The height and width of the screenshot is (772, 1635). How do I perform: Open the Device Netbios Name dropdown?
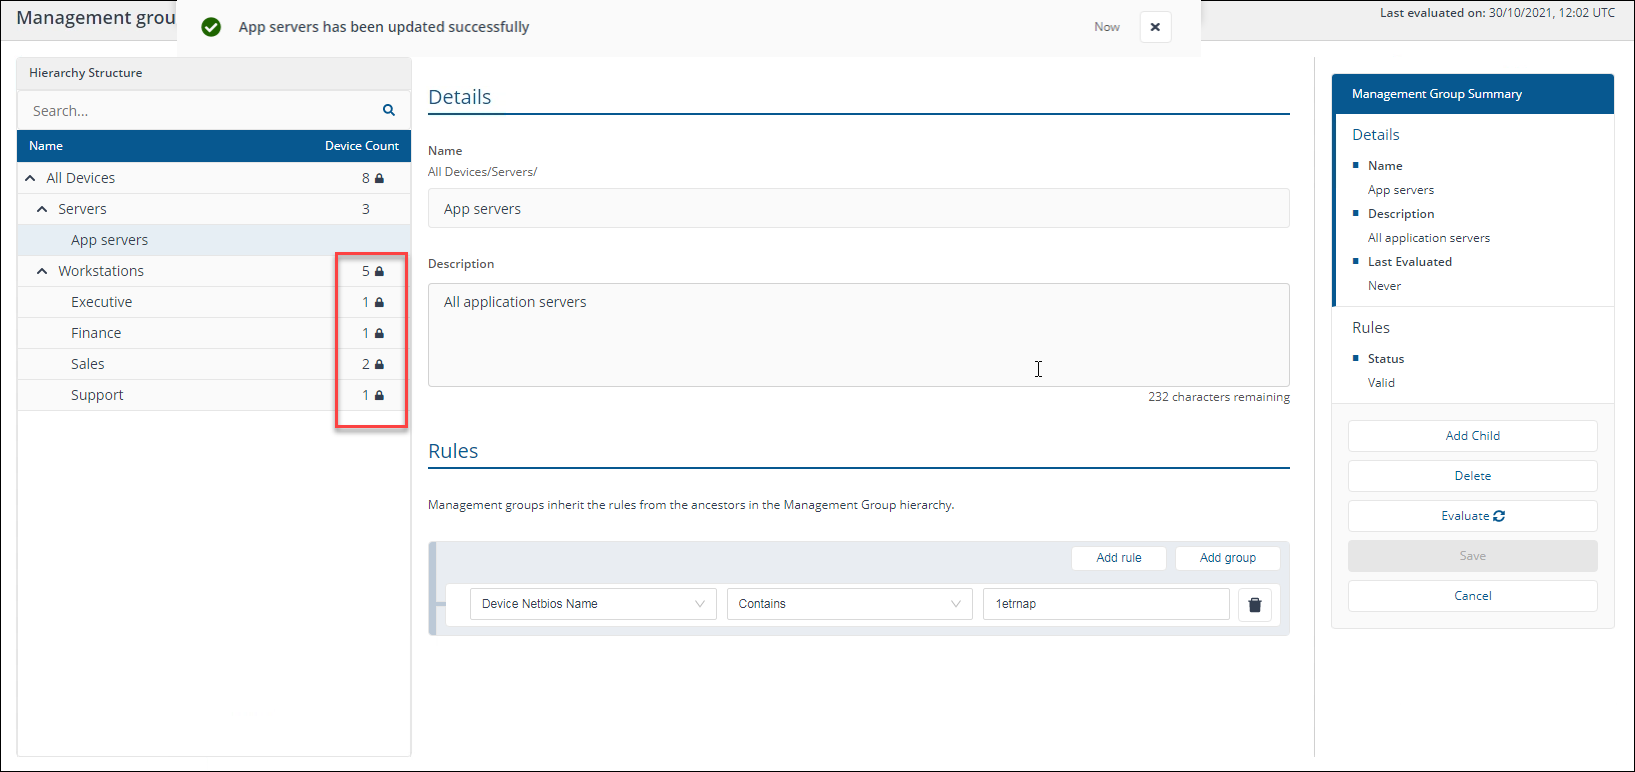coord(592,604)
